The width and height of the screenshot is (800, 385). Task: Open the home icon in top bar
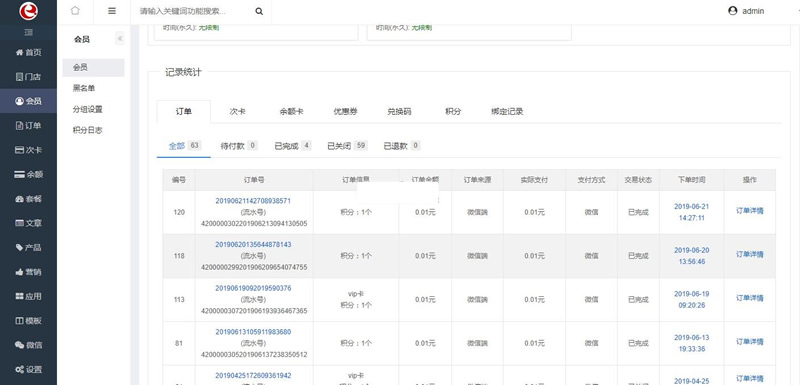click(75, 11)
